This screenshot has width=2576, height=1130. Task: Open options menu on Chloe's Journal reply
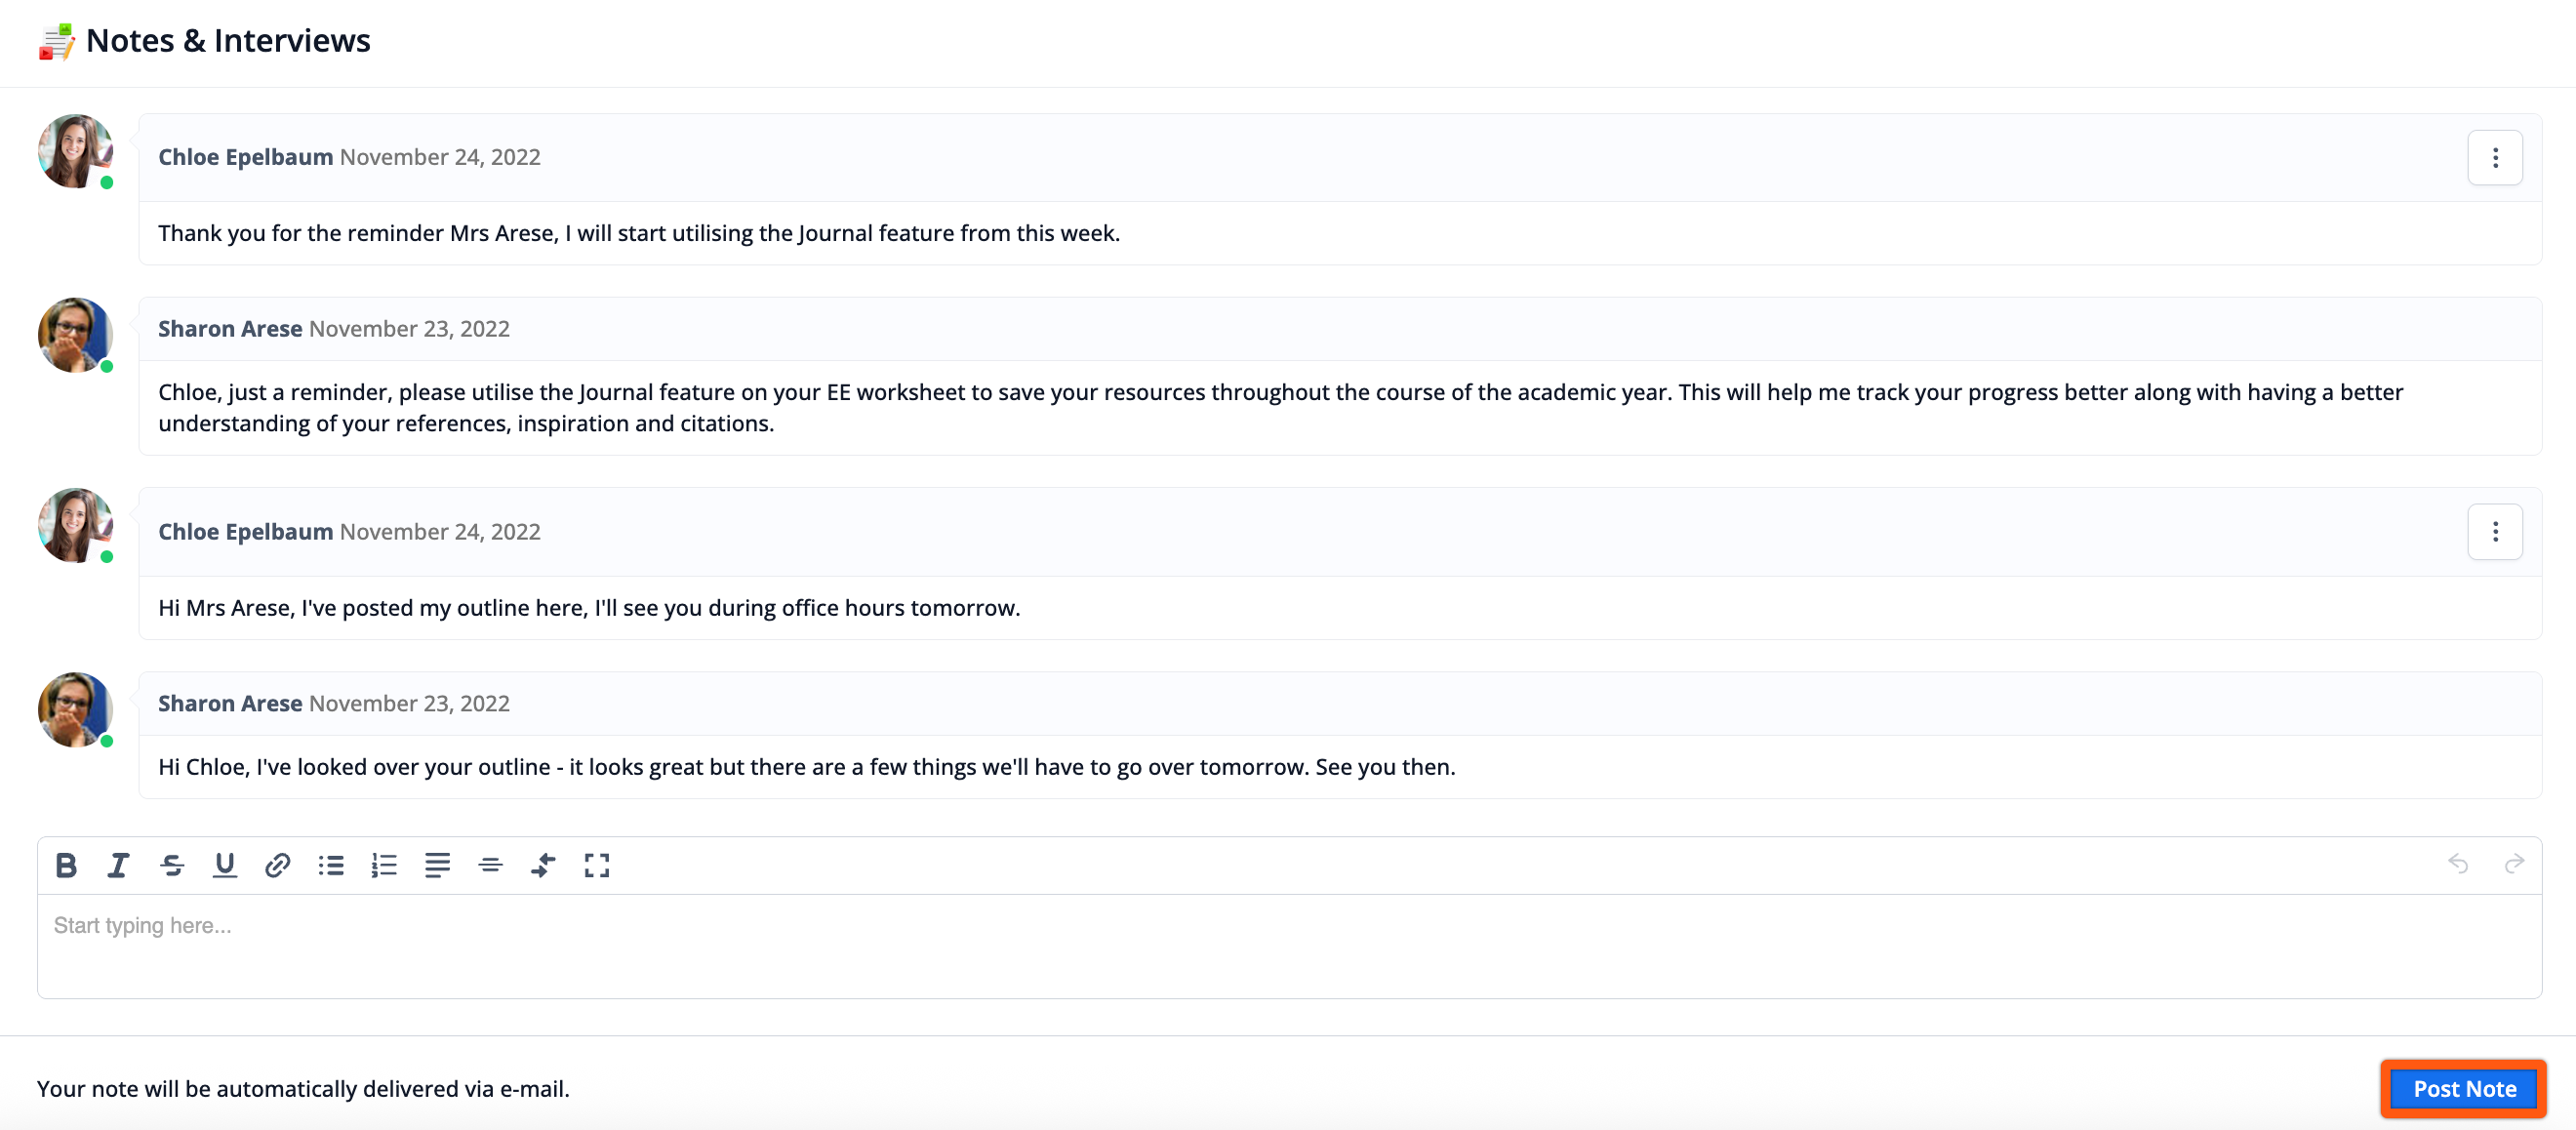click(2494, 158)
